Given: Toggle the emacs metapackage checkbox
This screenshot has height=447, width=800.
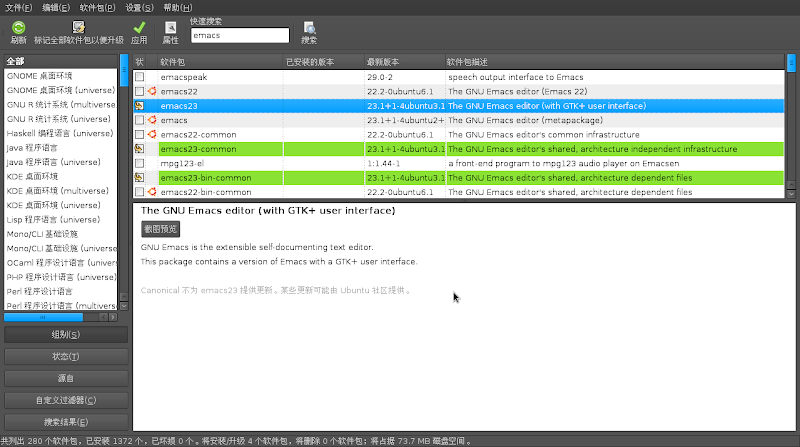Looking at the screenshot, I should click(139, 120).
